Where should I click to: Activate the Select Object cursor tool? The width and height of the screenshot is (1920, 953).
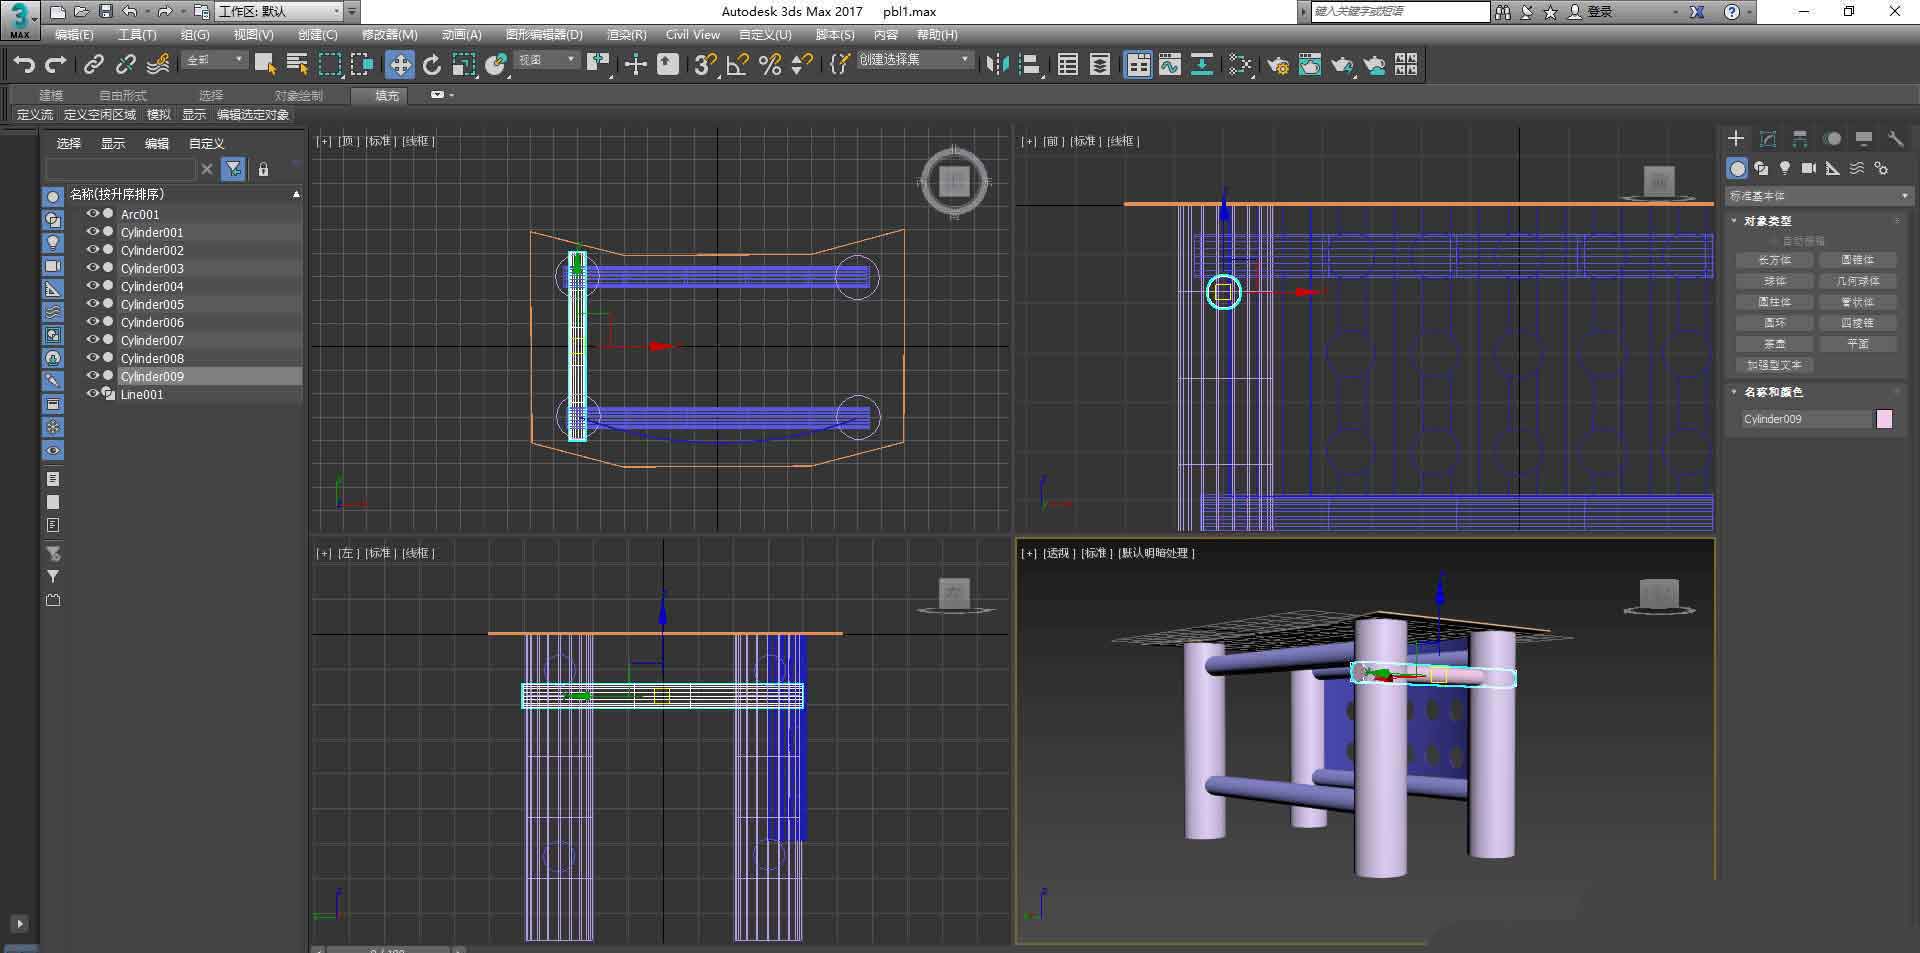coord(265,65)
